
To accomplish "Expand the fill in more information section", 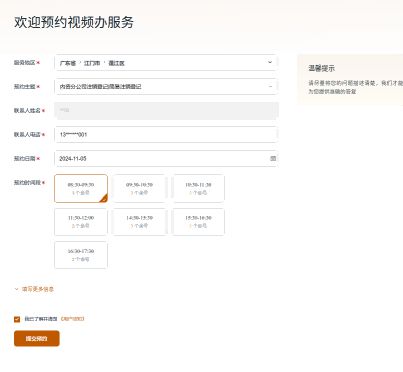I will [x=34, y=289].
